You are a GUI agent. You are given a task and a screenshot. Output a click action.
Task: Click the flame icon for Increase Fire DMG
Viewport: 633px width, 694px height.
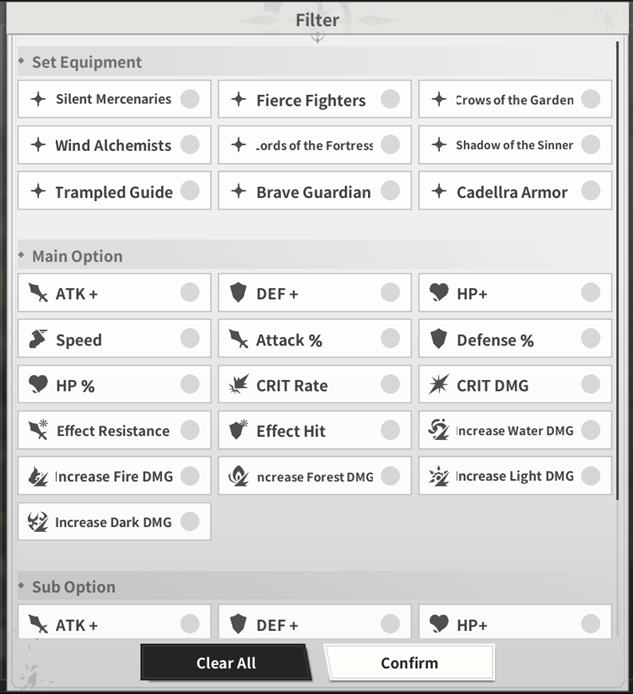click(x=38, y=476)
